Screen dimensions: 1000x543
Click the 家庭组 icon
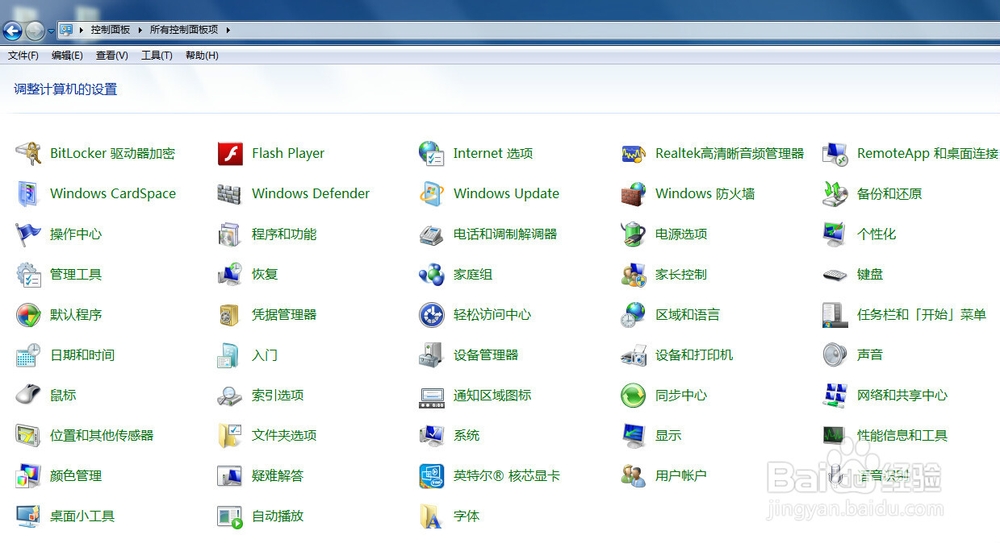pos(432,274)
